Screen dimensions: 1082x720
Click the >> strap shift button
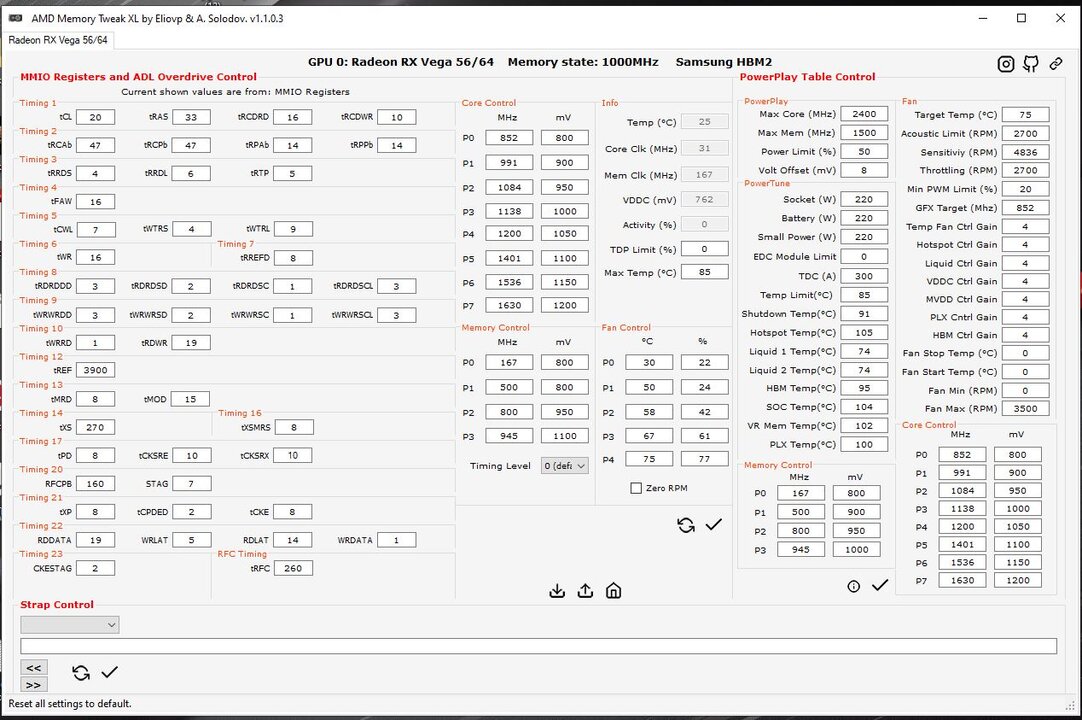34,685
